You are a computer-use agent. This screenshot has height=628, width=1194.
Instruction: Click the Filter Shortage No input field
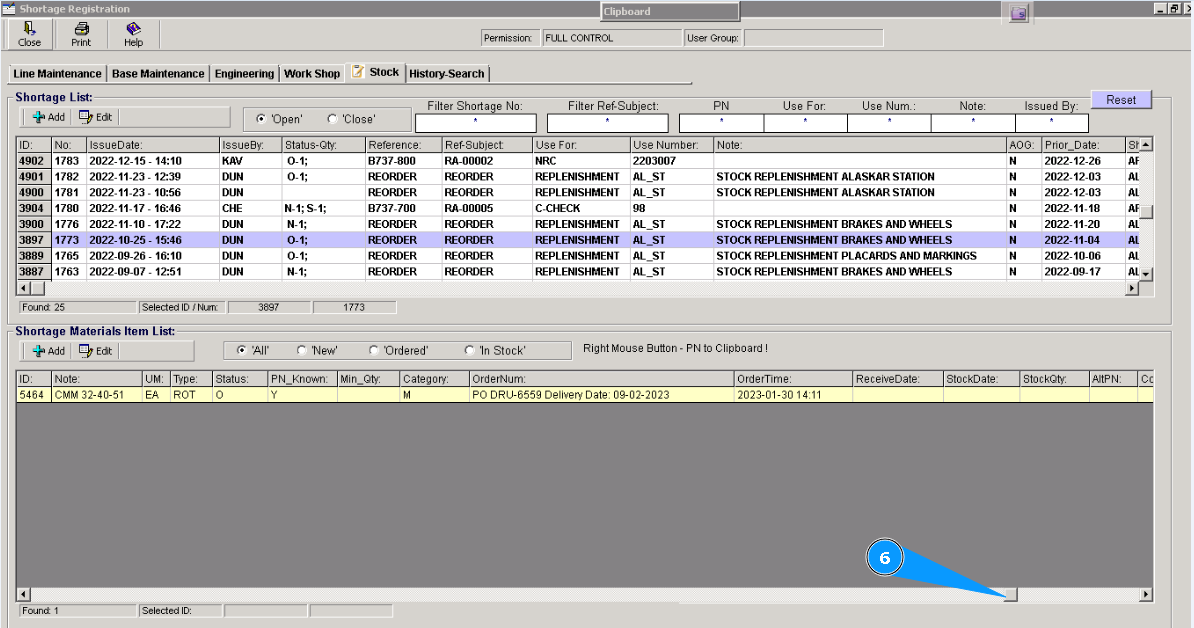(475, 123)
